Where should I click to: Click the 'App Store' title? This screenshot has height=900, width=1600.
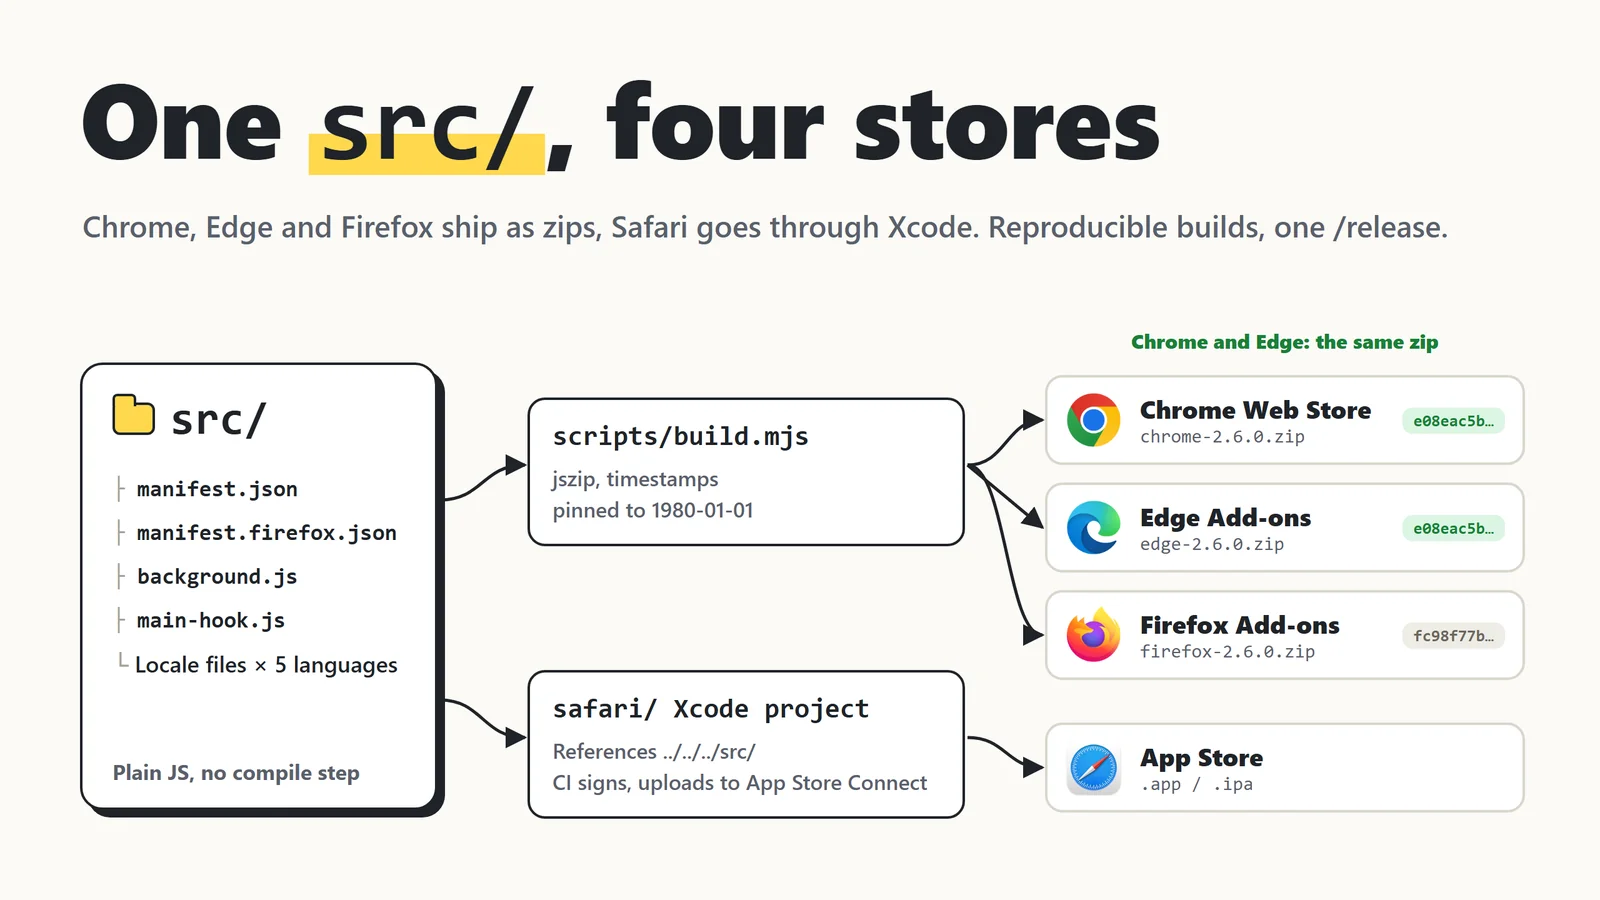1201,758
